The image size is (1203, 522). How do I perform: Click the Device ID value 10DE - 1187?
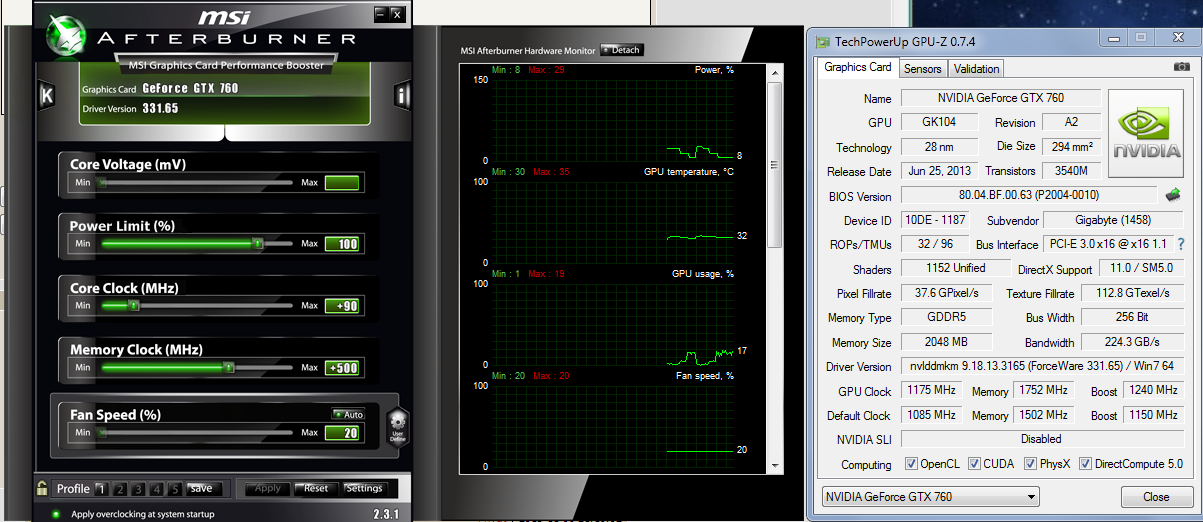(935, 220)
